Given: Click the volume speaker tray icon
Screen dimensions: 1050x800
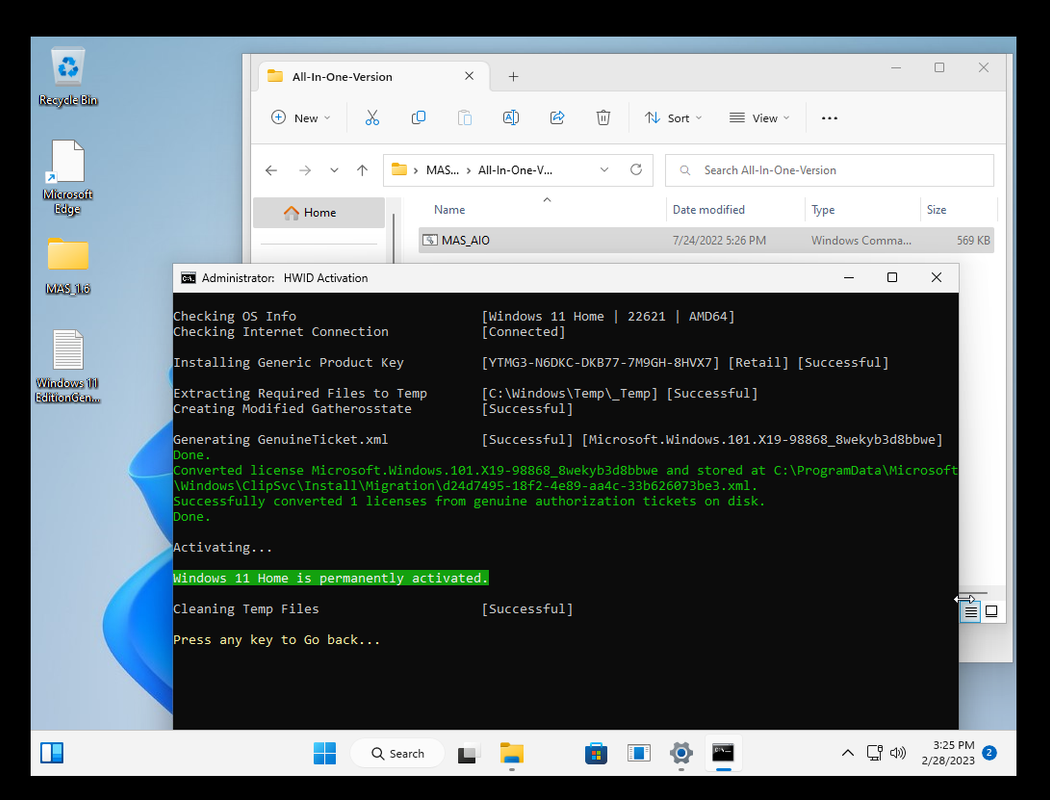Looking at the screenshot, I should point(898,753).
